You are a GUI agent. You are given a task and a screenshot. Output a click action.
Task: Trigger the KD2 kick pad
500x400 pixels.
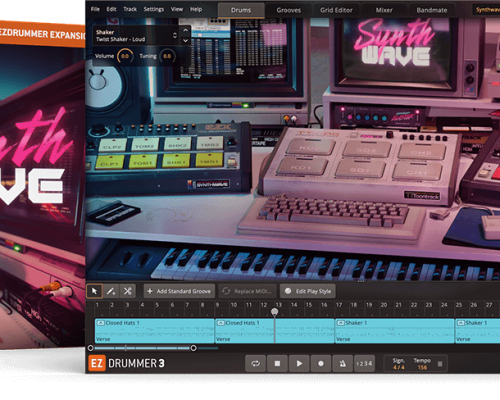(310, 146)
